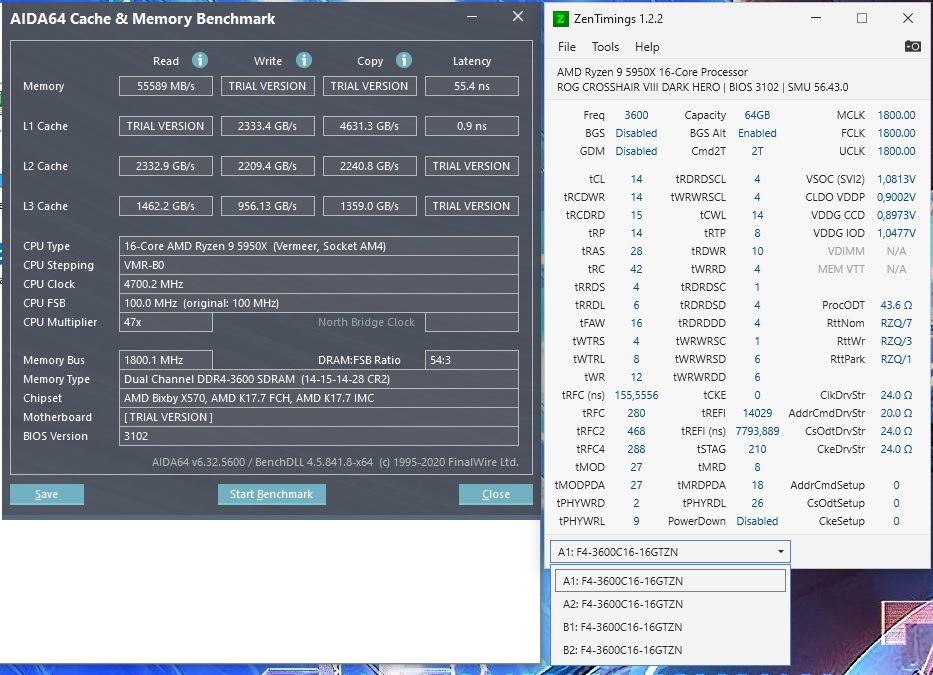
Task: Select A1: F4-3600C16-16GTZN from the list
Action: coord(670,581)
